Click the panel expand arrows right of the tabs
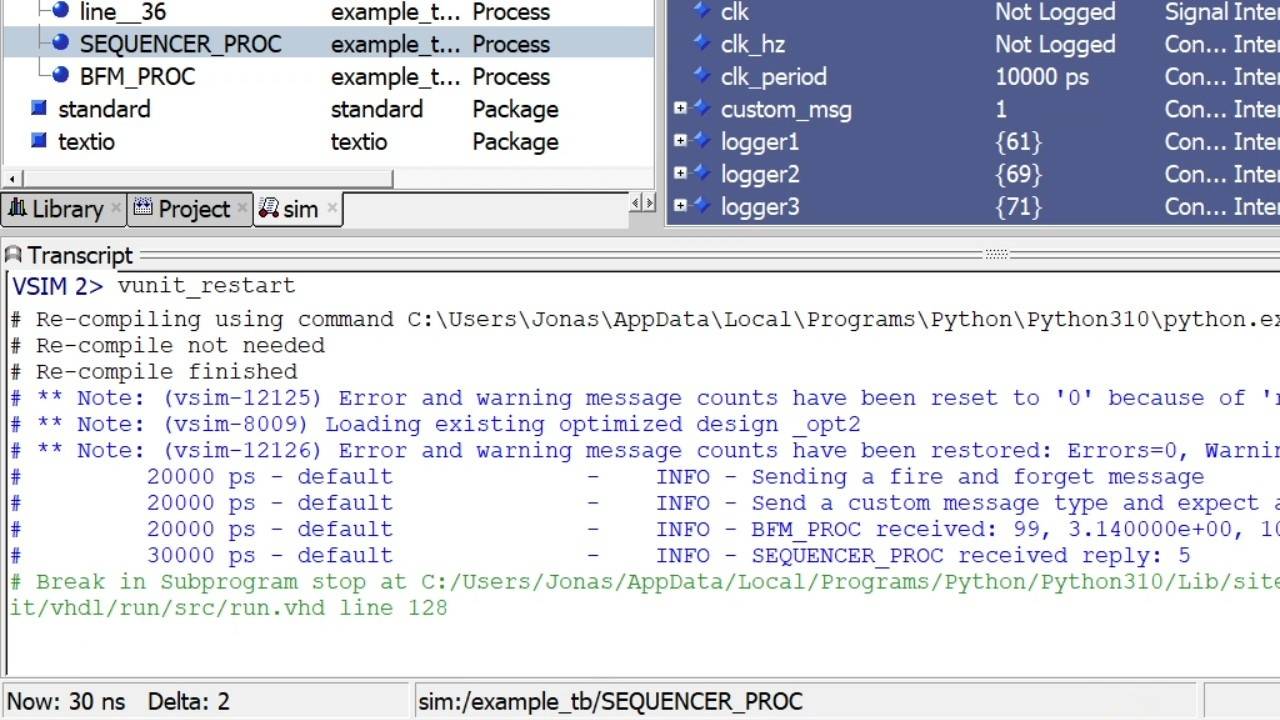Viewport: 1280px width, 720px height. coord(641,203)
